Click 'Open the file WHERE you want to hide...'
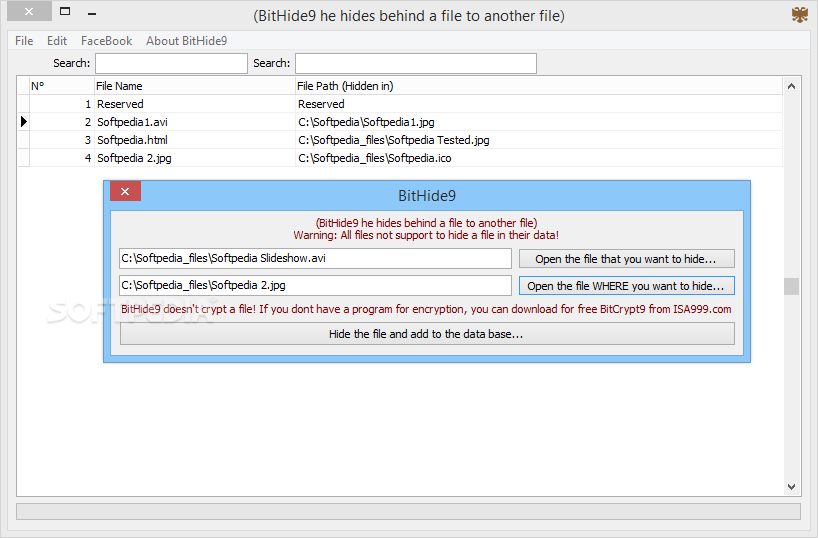818x538 pixels. point(627,286)
